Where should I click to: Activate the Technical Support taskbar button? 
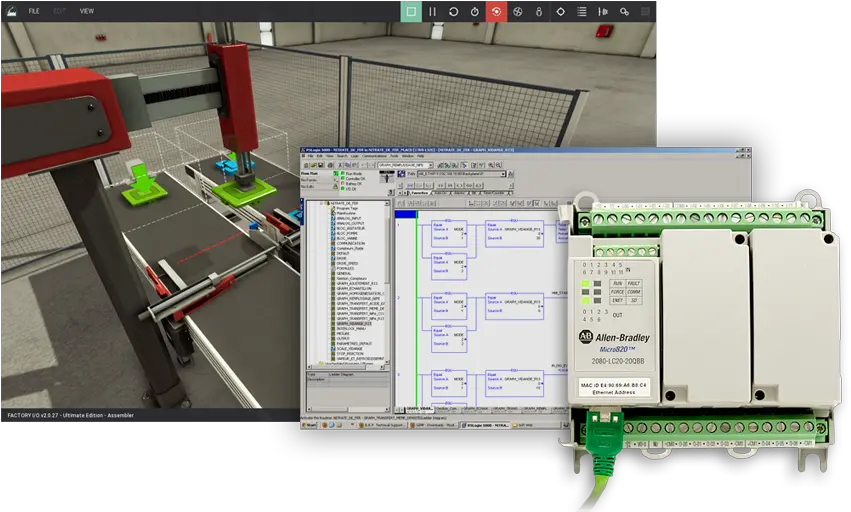382,425
